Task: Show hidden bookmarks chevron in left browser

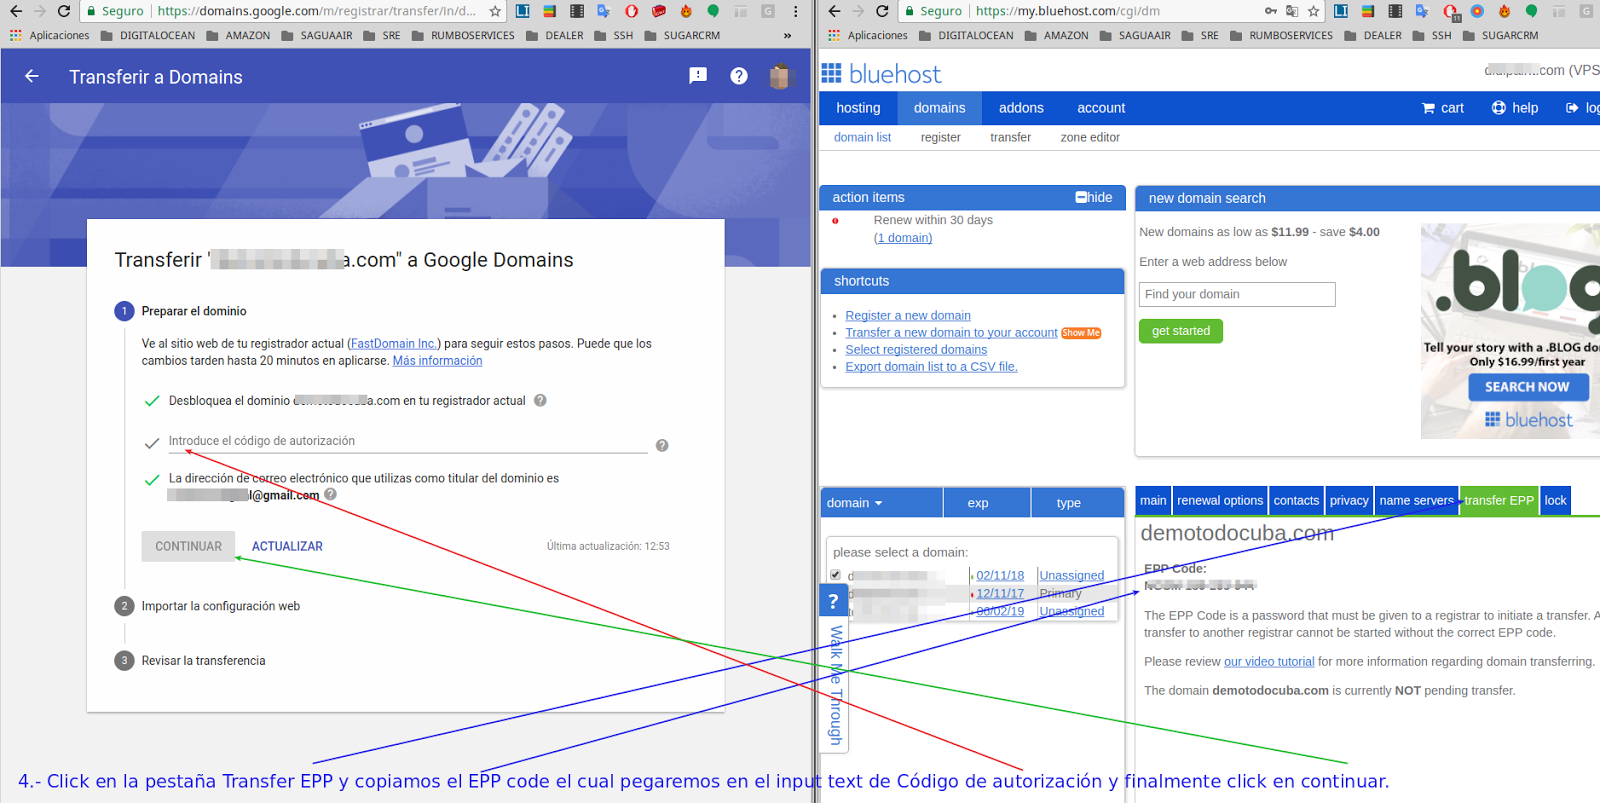Action: click(787, 35)
